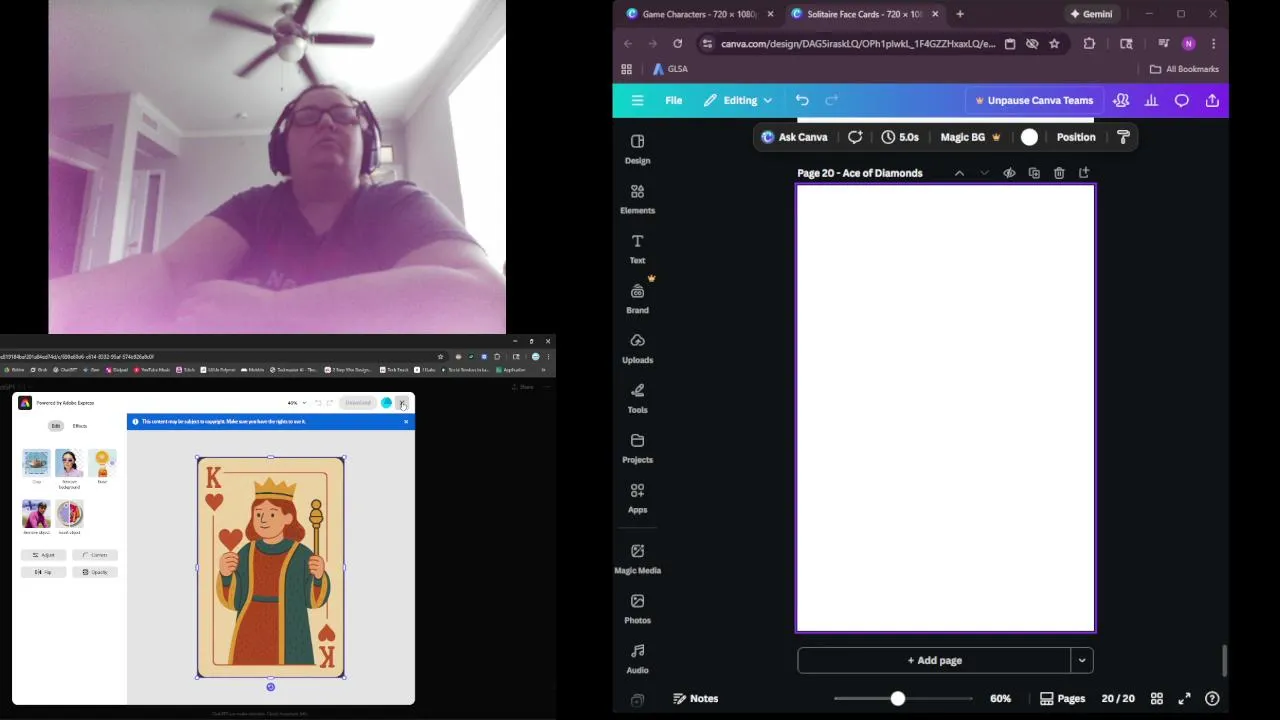Open the Photos panel
1280x720 pixels.
[637, 609]
